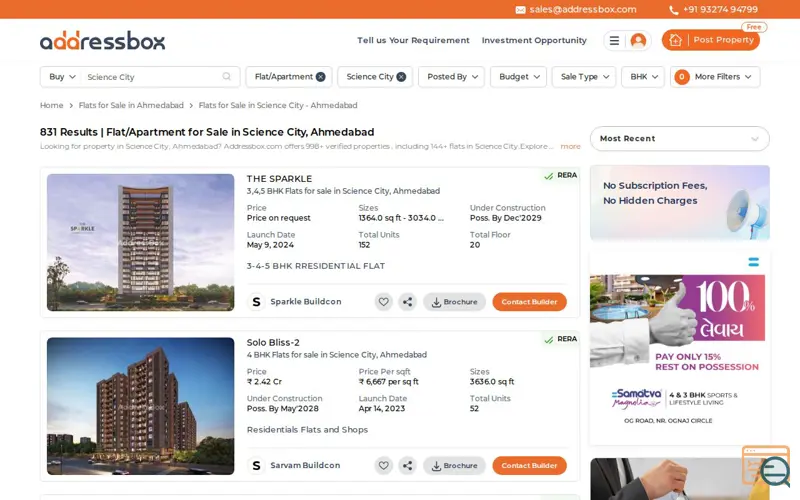Click the RERA checkmark on THE SPARKLE
800x500 pixels.
pos(548,176)
